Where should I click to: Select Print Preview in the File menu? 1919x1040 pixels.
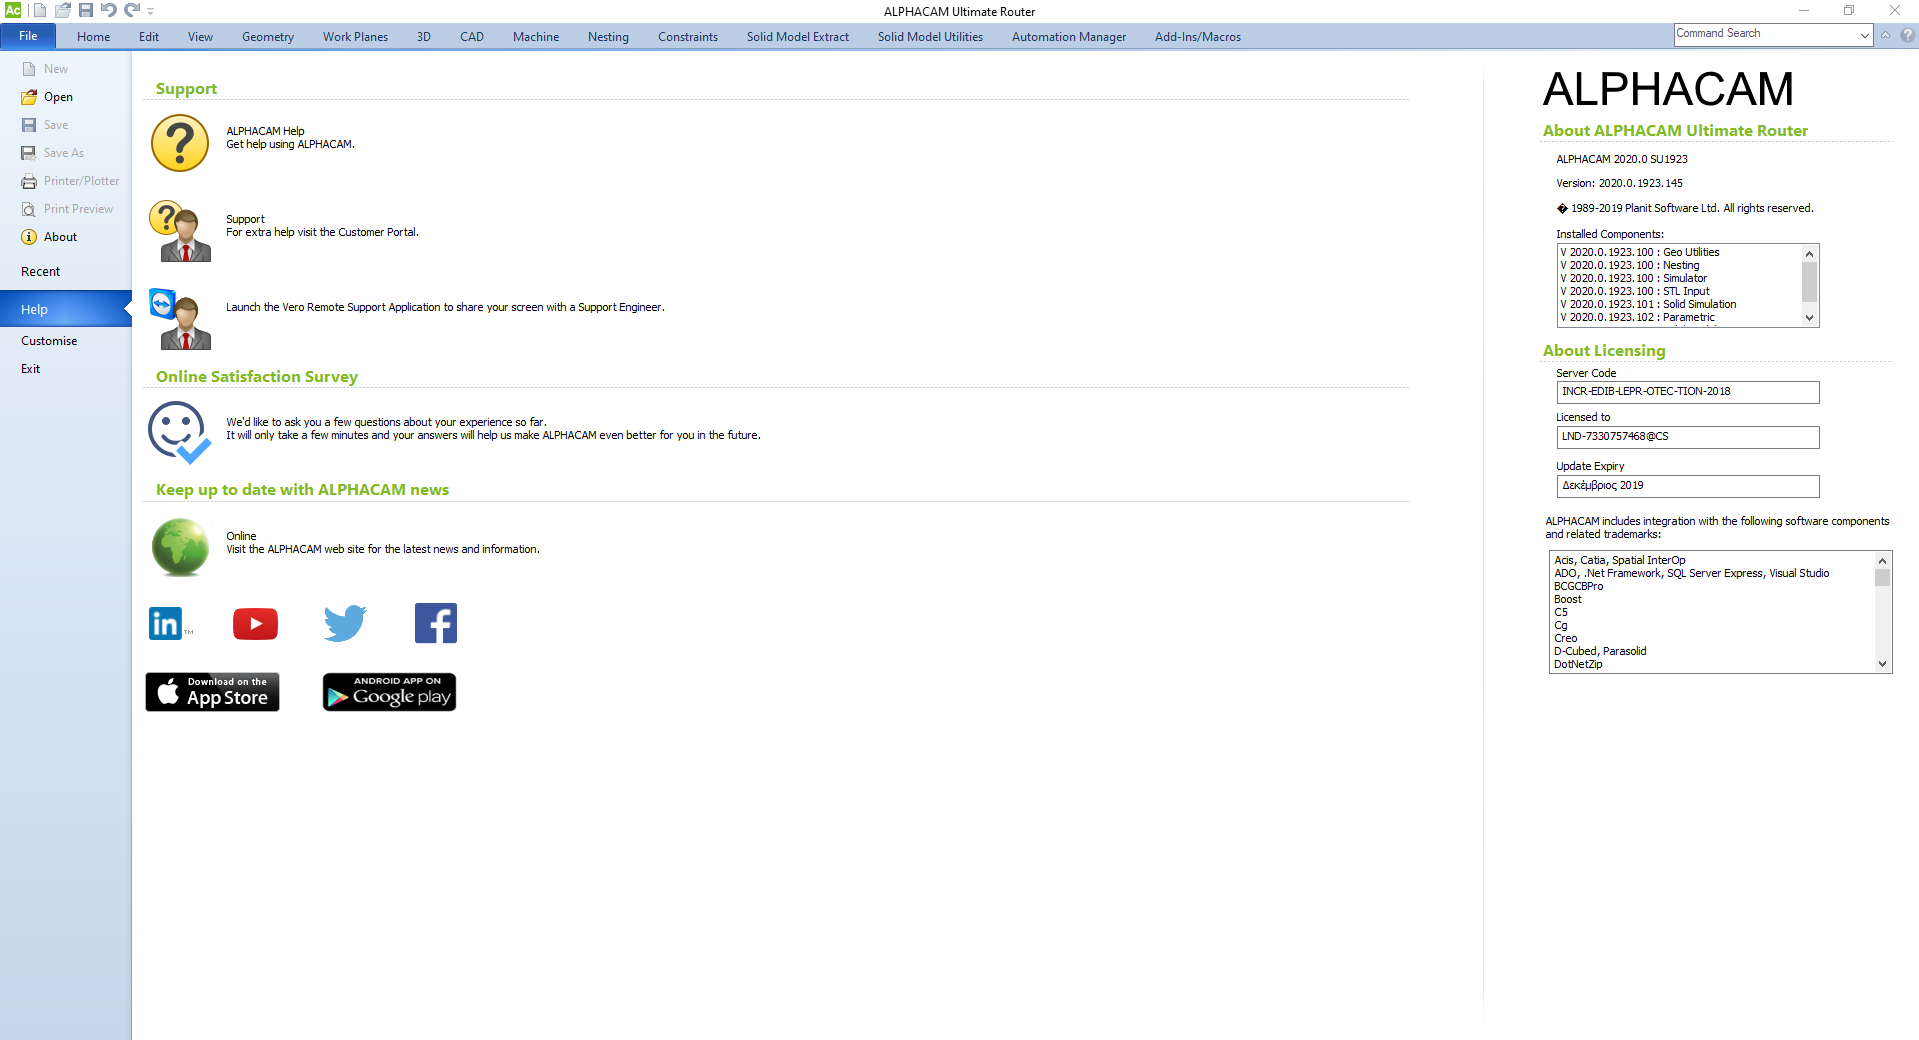pos(65,209)
